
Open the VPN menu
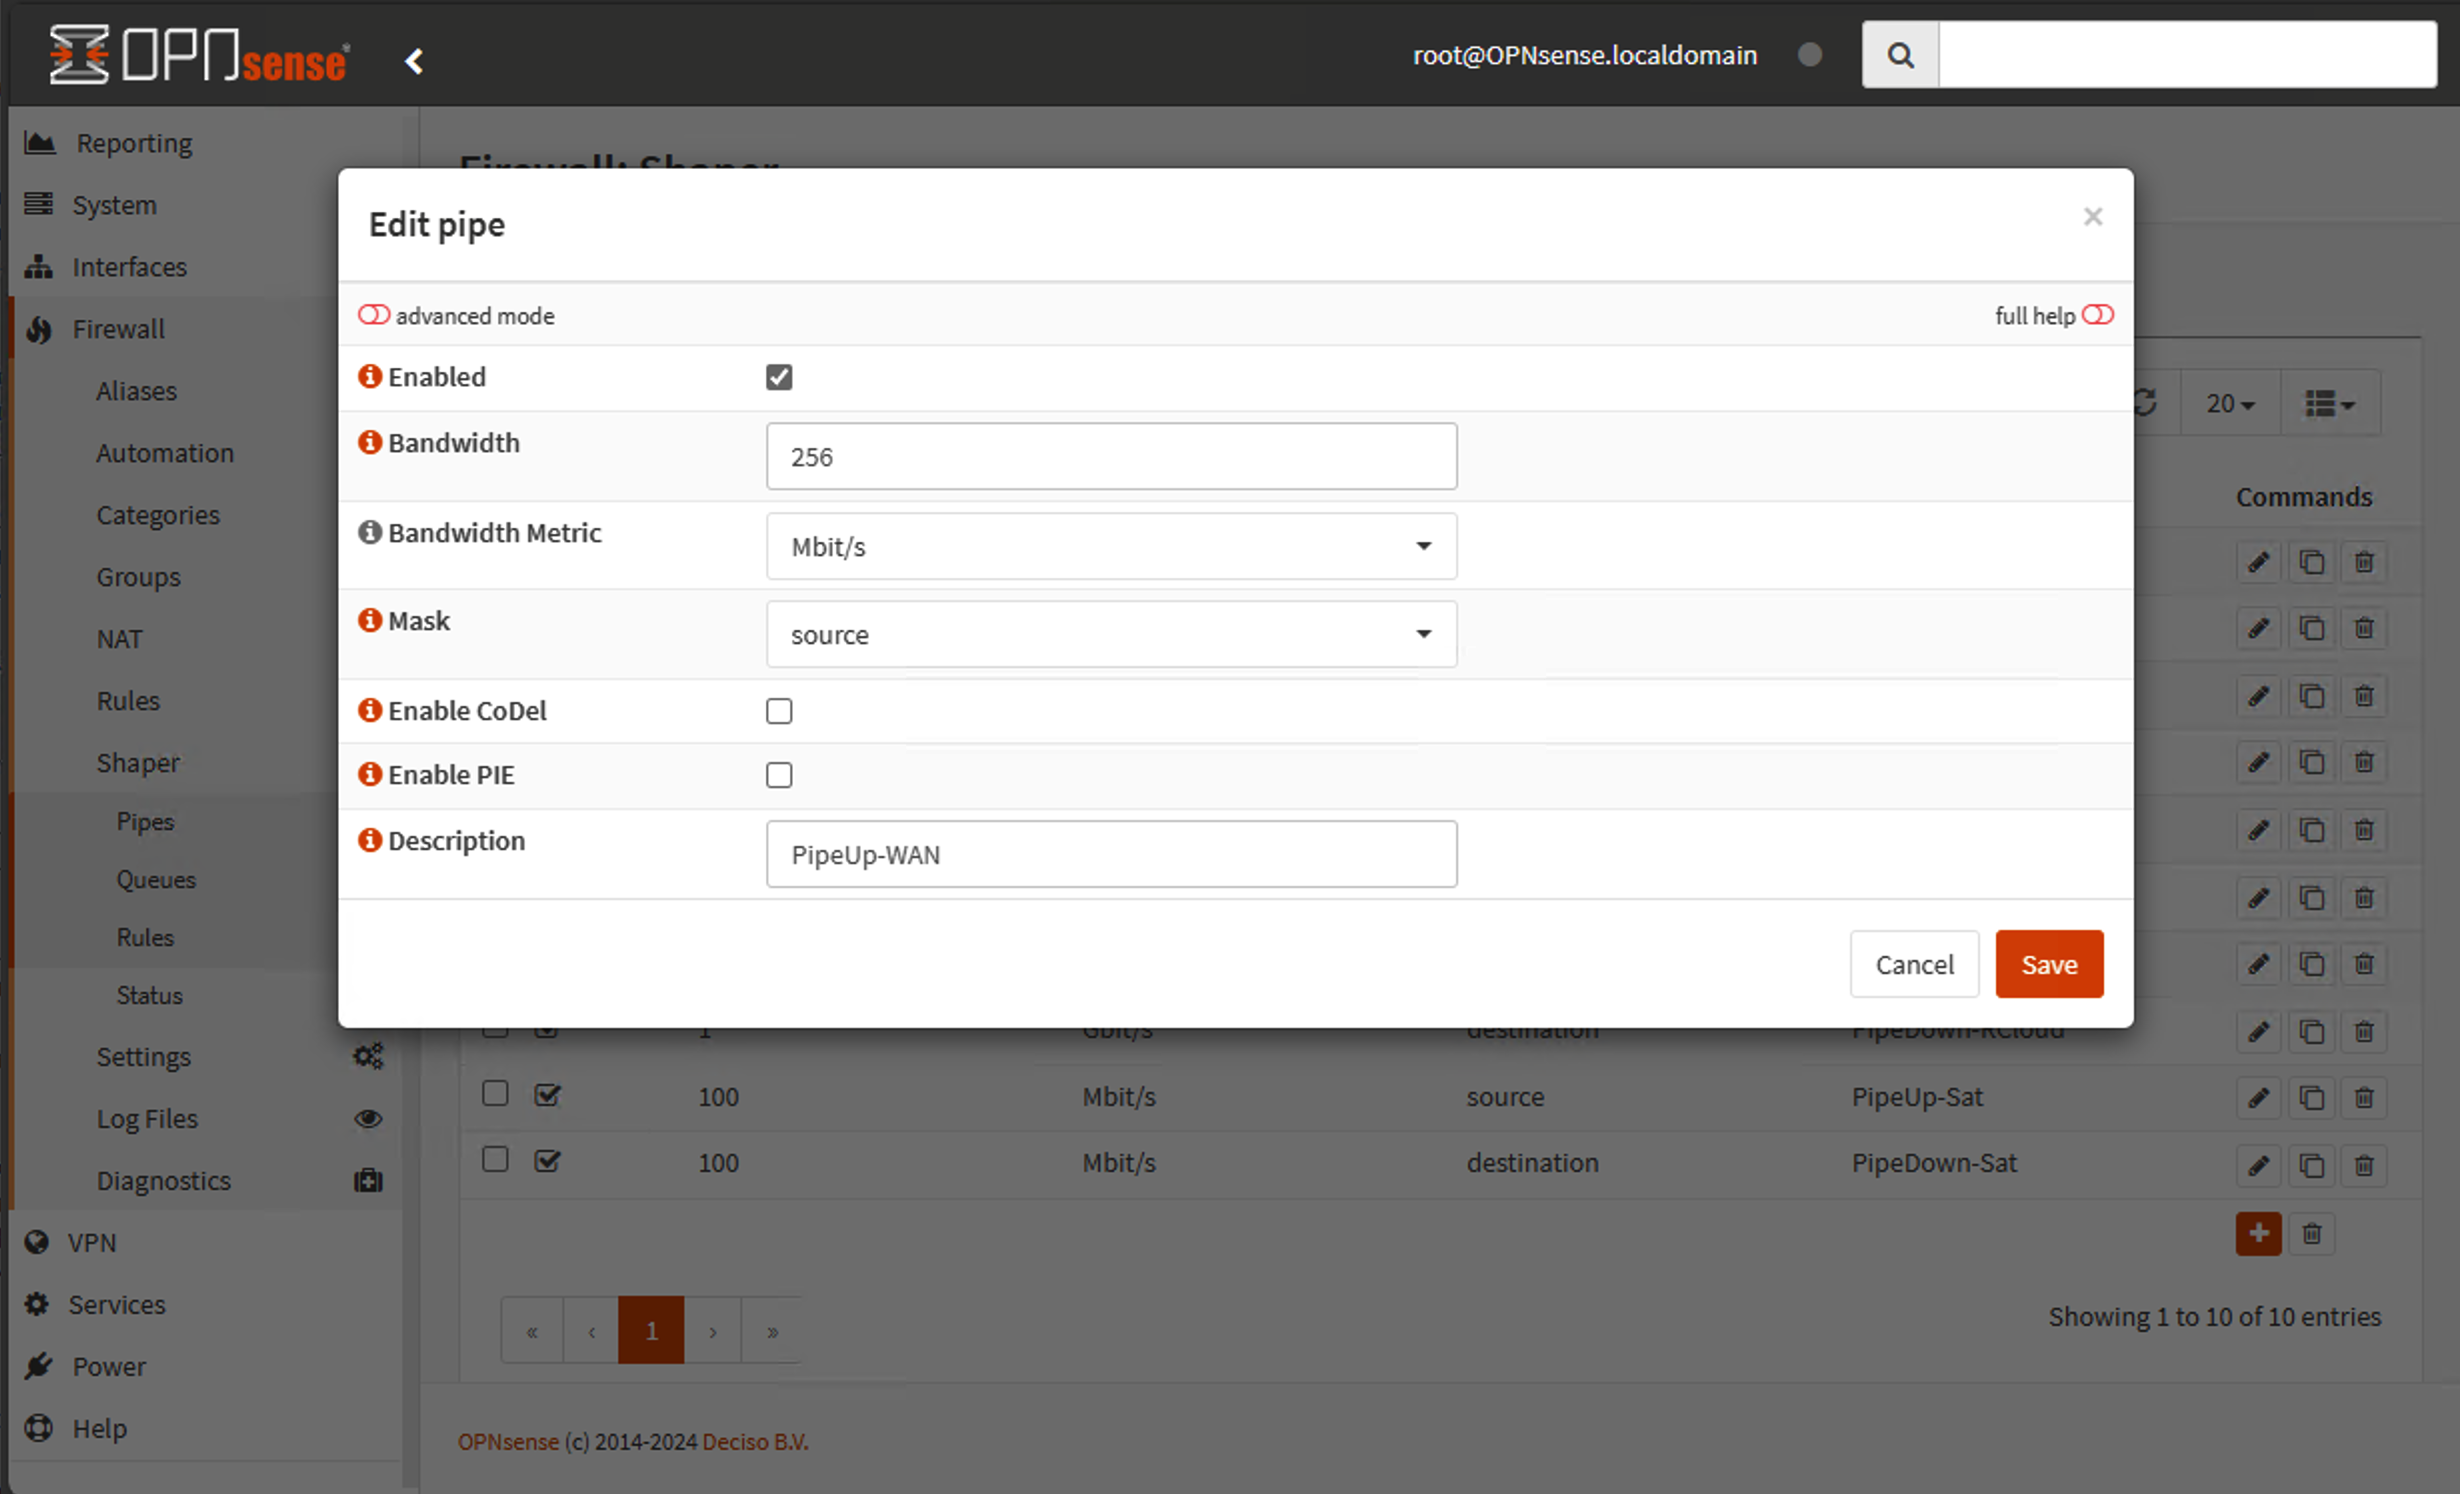click(92, 1243)
